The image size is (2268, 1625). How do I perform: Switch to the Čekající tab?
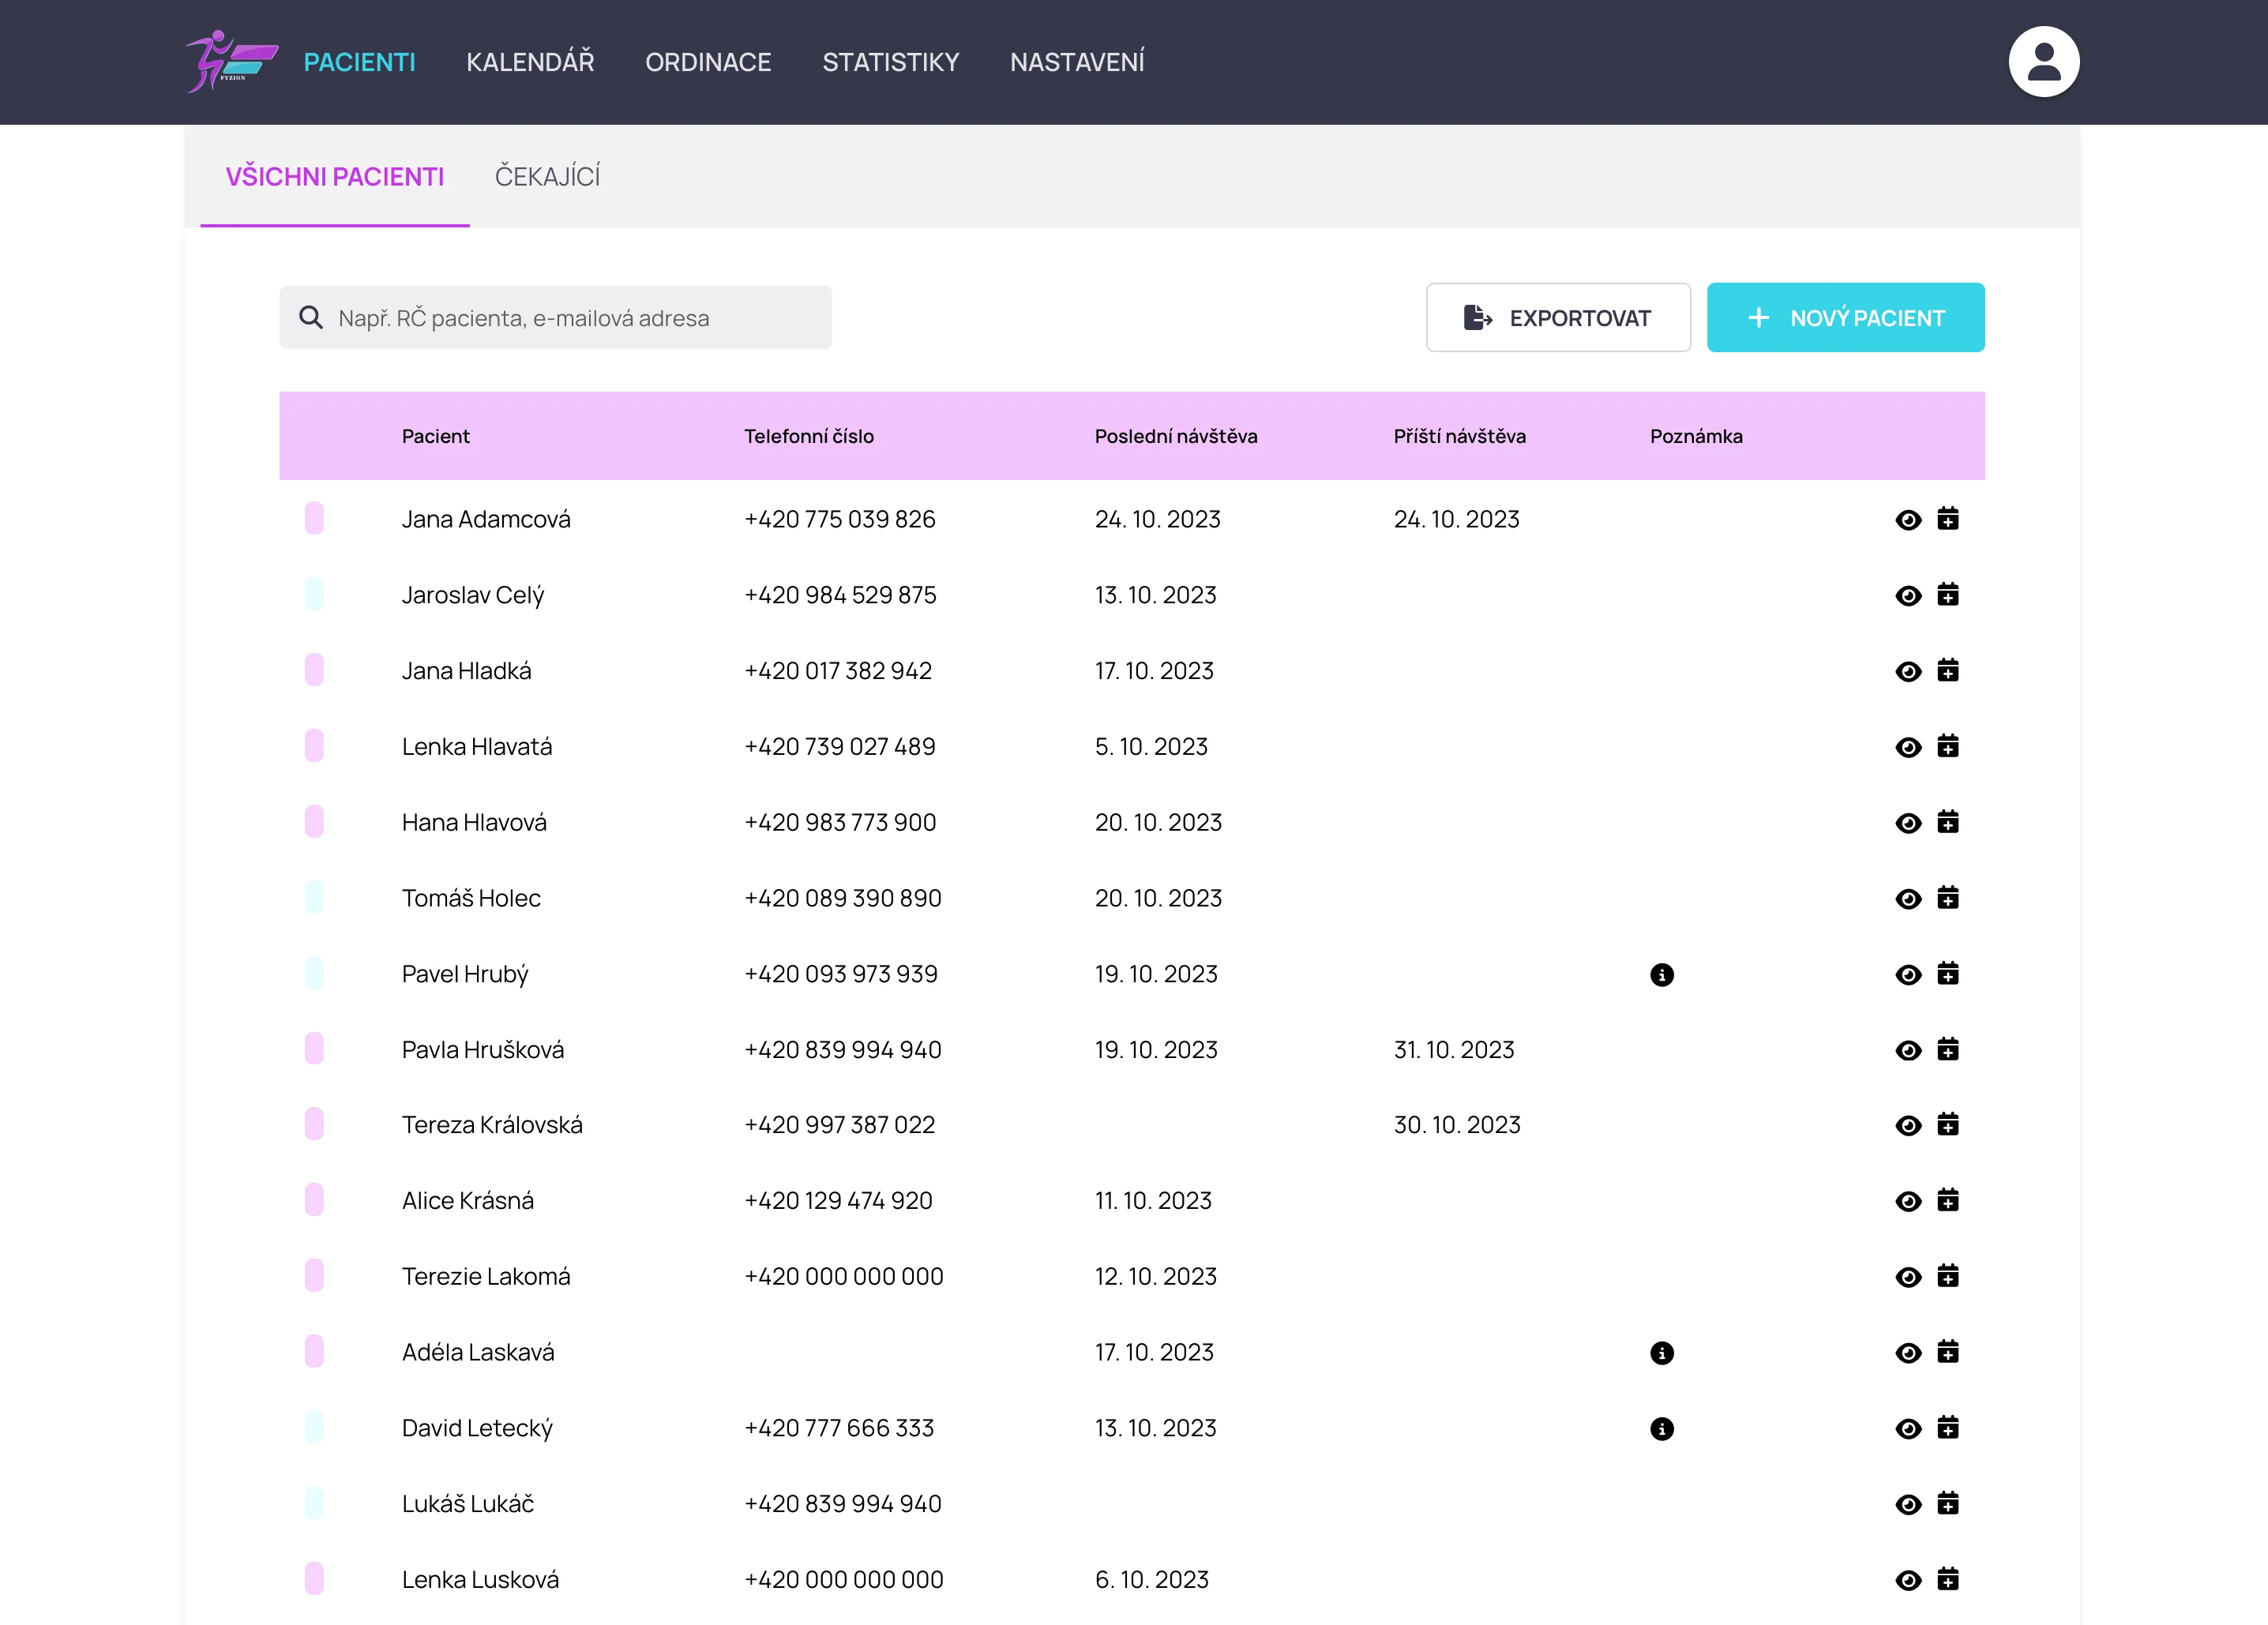click(x=547, y=177)
